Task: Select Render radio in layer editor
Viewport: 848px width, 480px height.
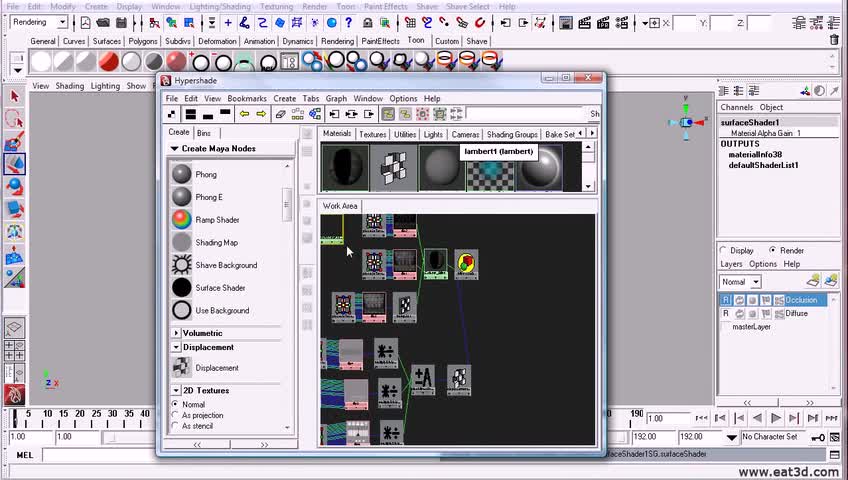Action: coord(772,250)
